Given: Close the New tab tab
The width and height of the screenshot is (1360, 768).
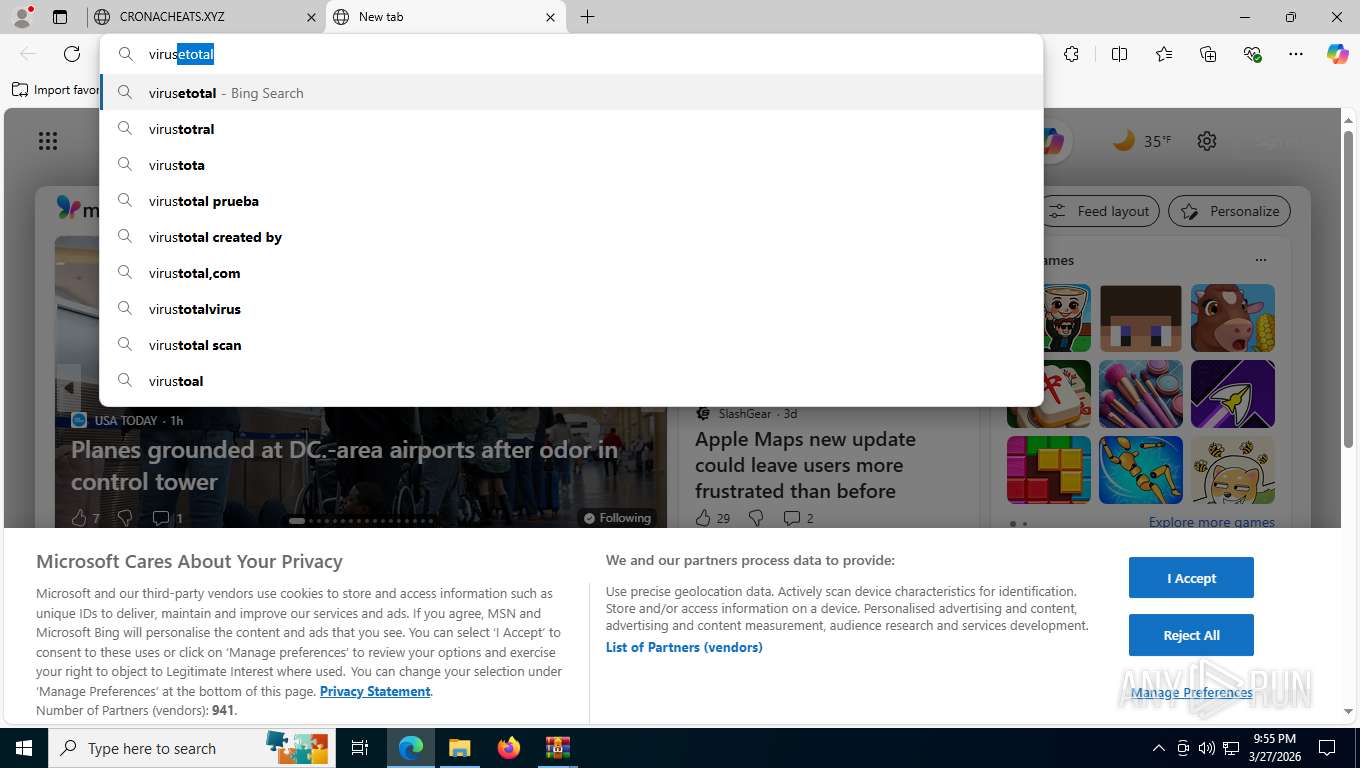Looking at the screenshot, I should [x=551, y=17].
